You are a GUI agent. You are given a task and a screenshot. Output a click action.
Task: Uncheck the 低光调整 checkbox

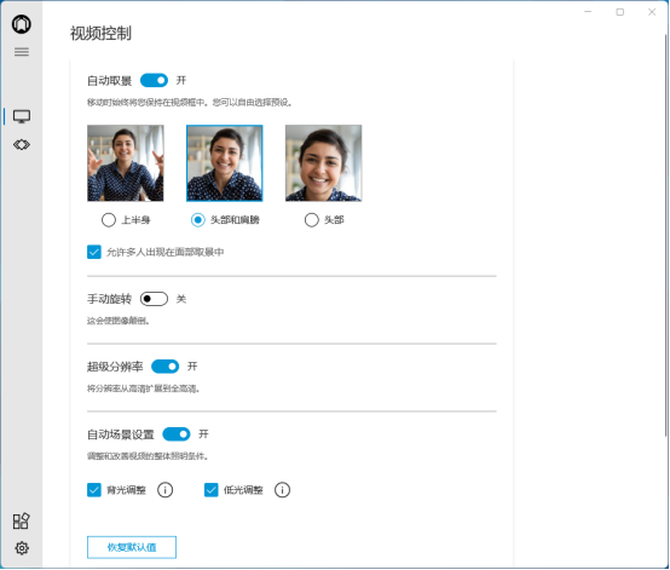(211, 490)
